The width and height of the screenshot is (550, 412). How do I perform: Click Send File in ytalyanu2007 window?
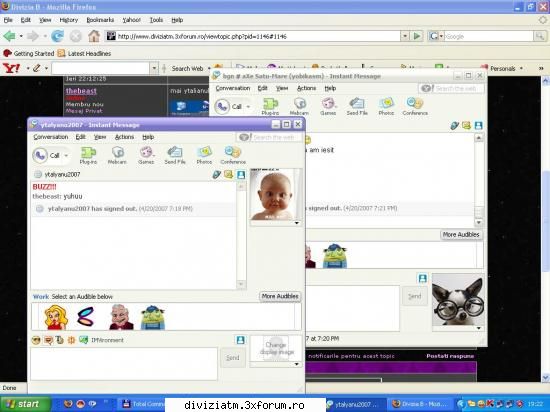pos(175,155)
